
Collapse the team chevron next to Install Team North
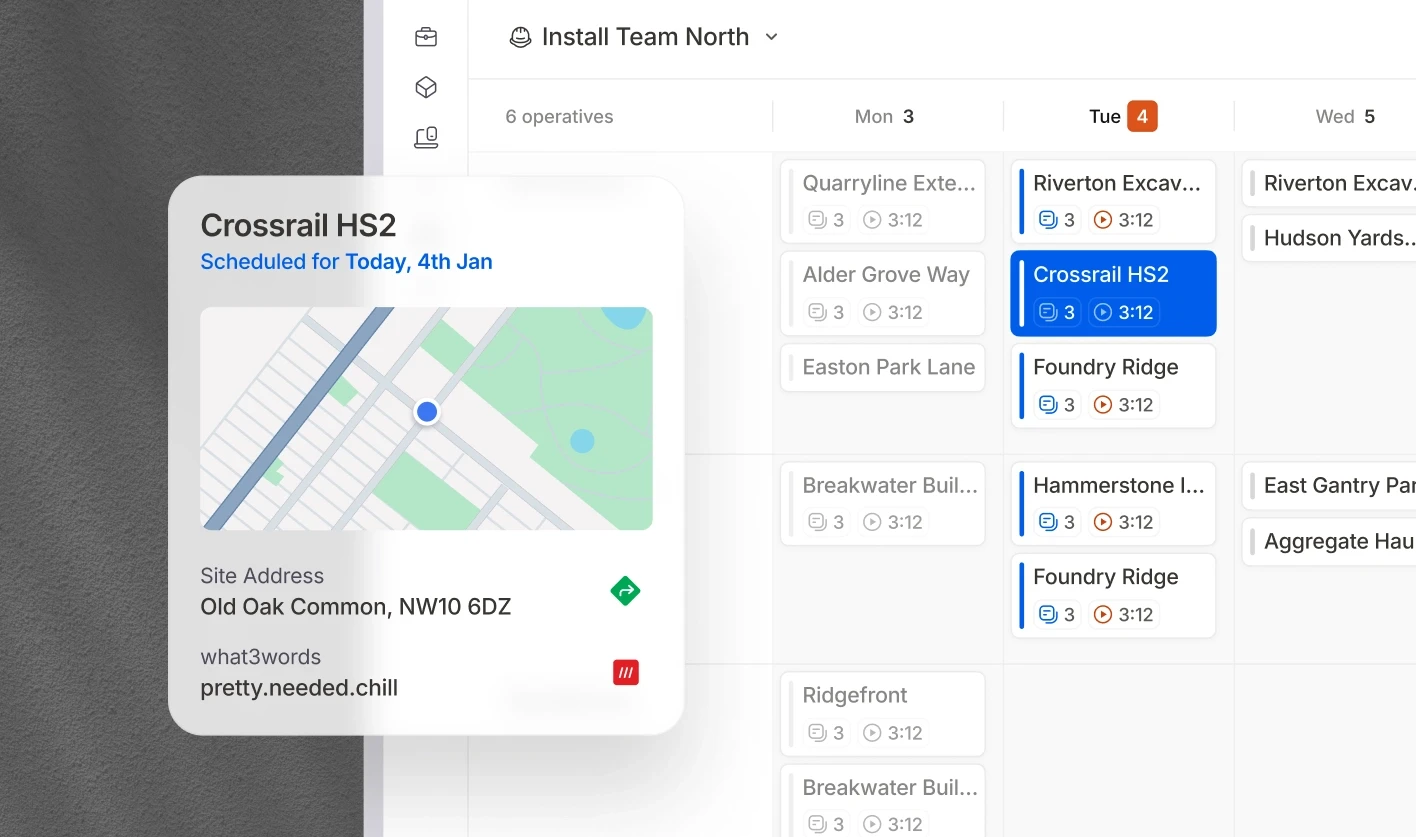pyautogui.click(x=770, y=36)
